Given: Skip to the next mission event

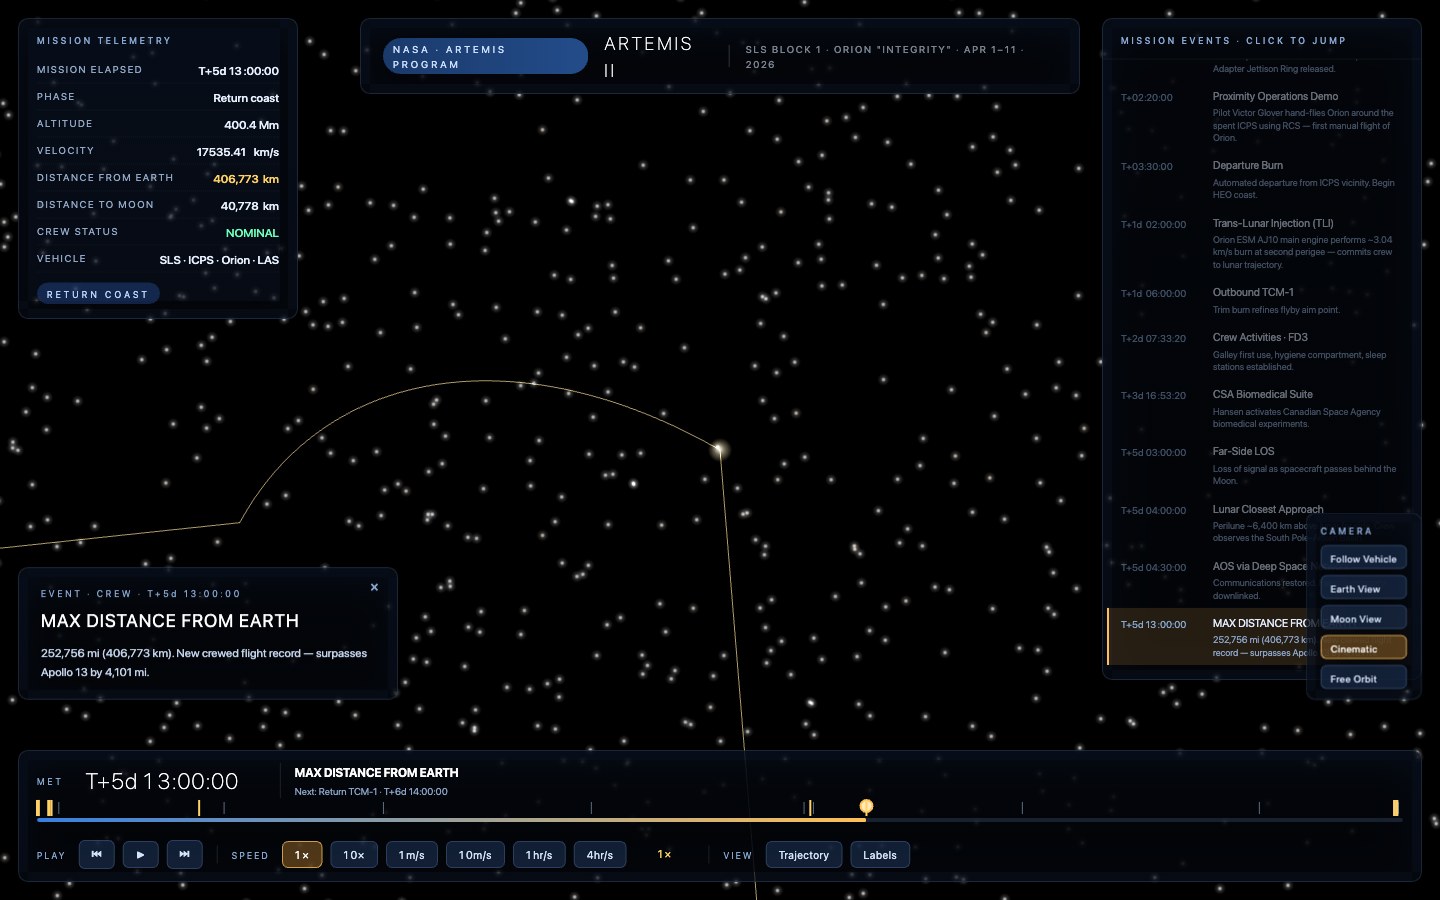Looking at the screenshot, I should 184,855.
